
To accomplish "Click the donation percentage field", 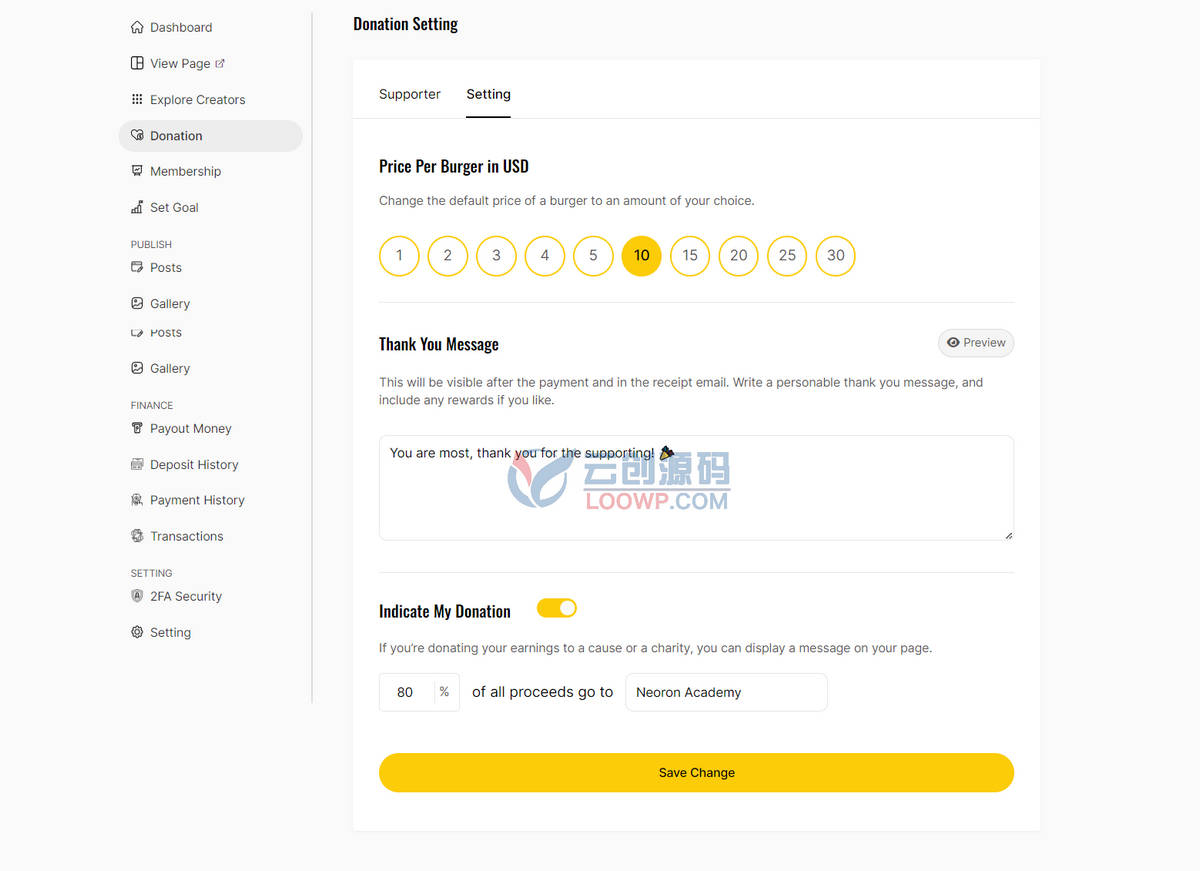I will click(406, 692).
